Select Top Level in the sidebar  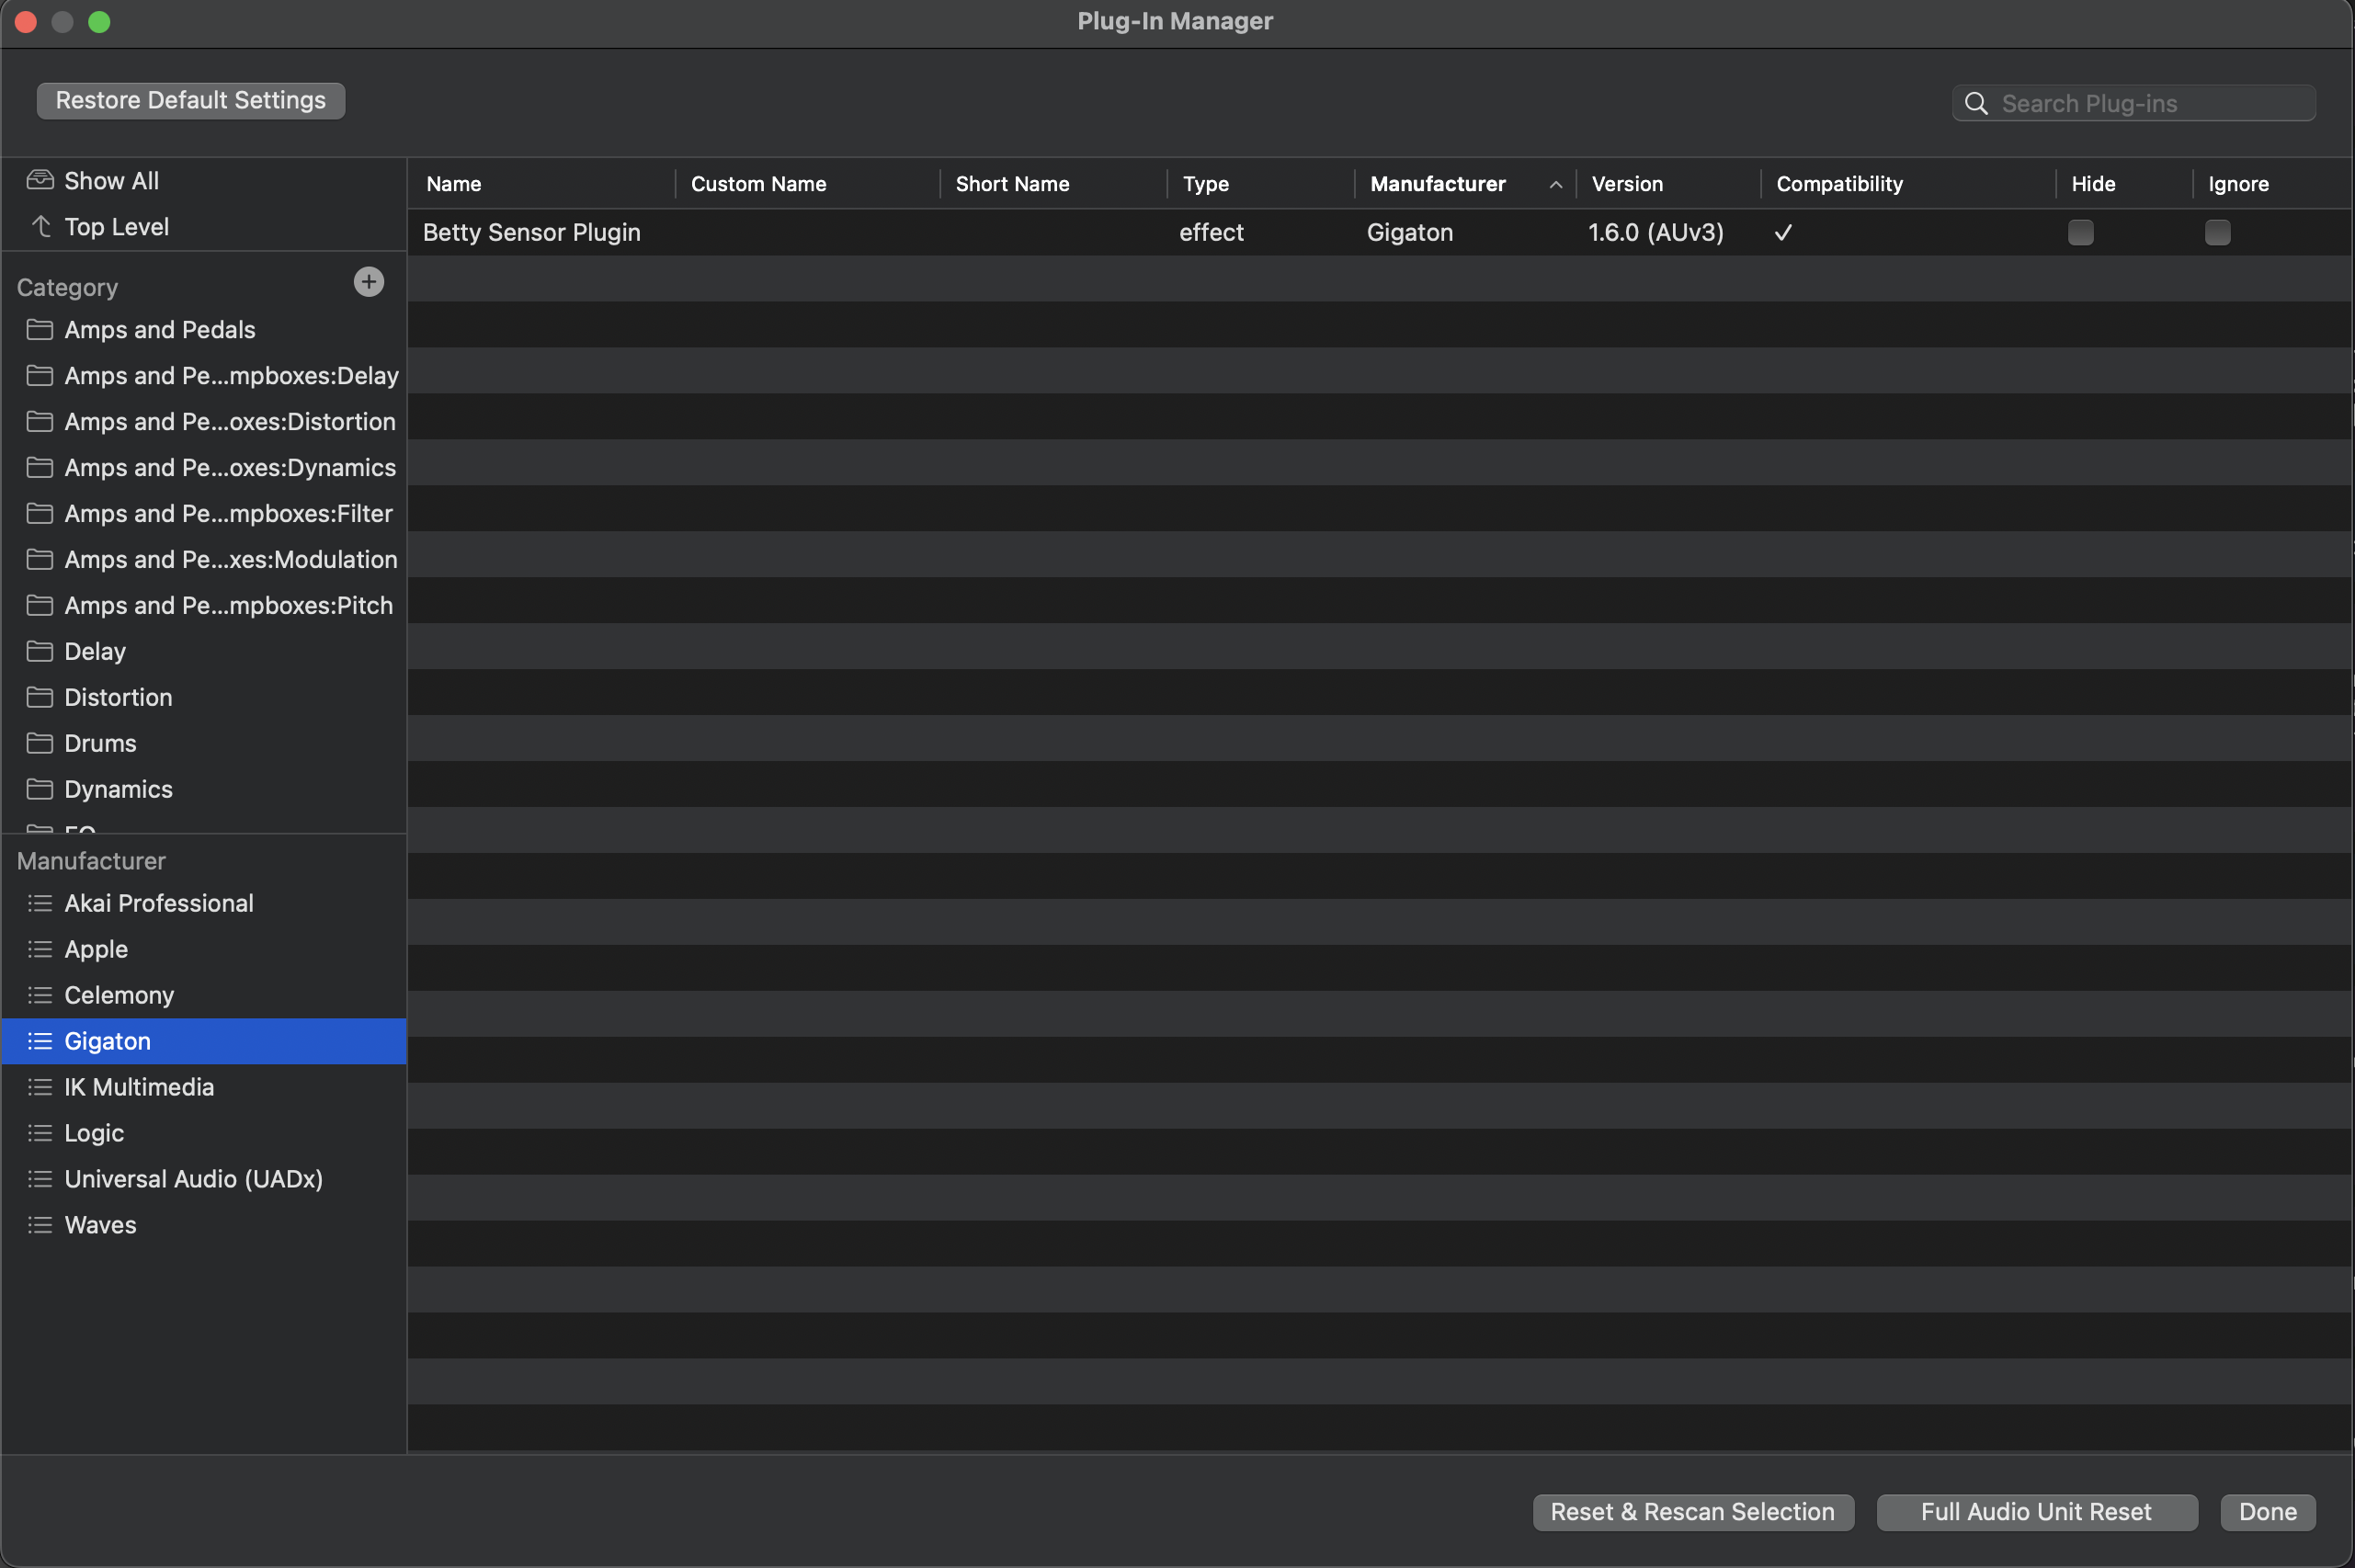(116, 226)
